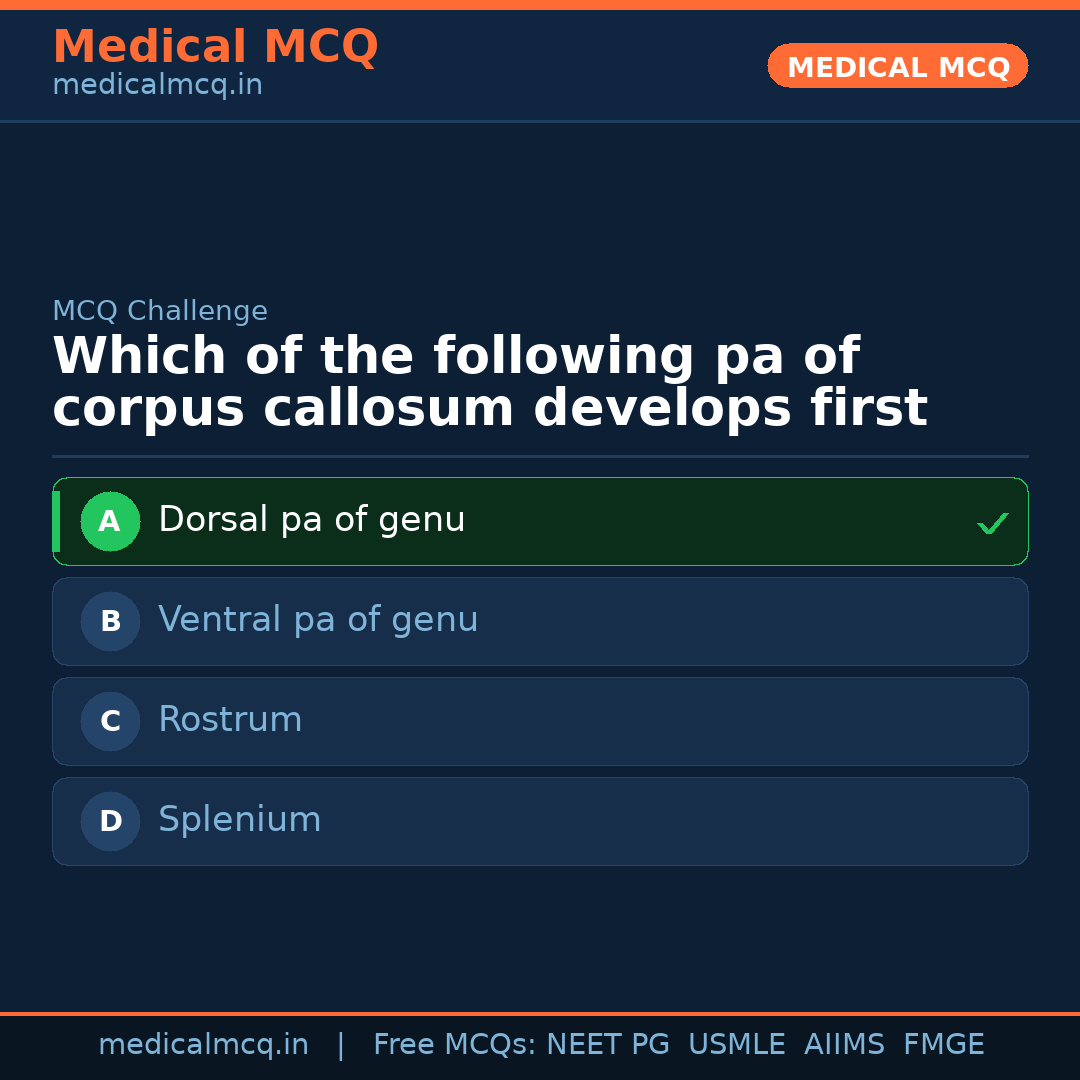This screenshot has width=1080, height=1080.
Task: Expand the highlighted answer A panel
Action: coord(540,521)
